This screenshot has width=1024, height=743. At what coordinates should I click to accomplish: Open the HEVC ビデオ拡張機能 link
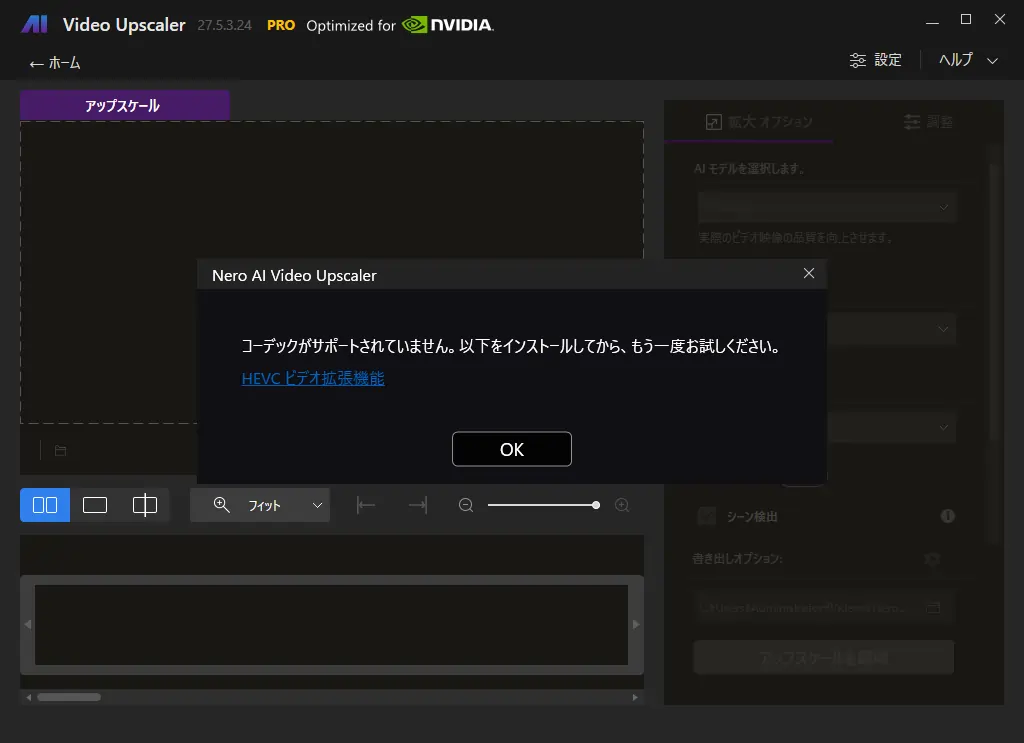pos(313,378)
